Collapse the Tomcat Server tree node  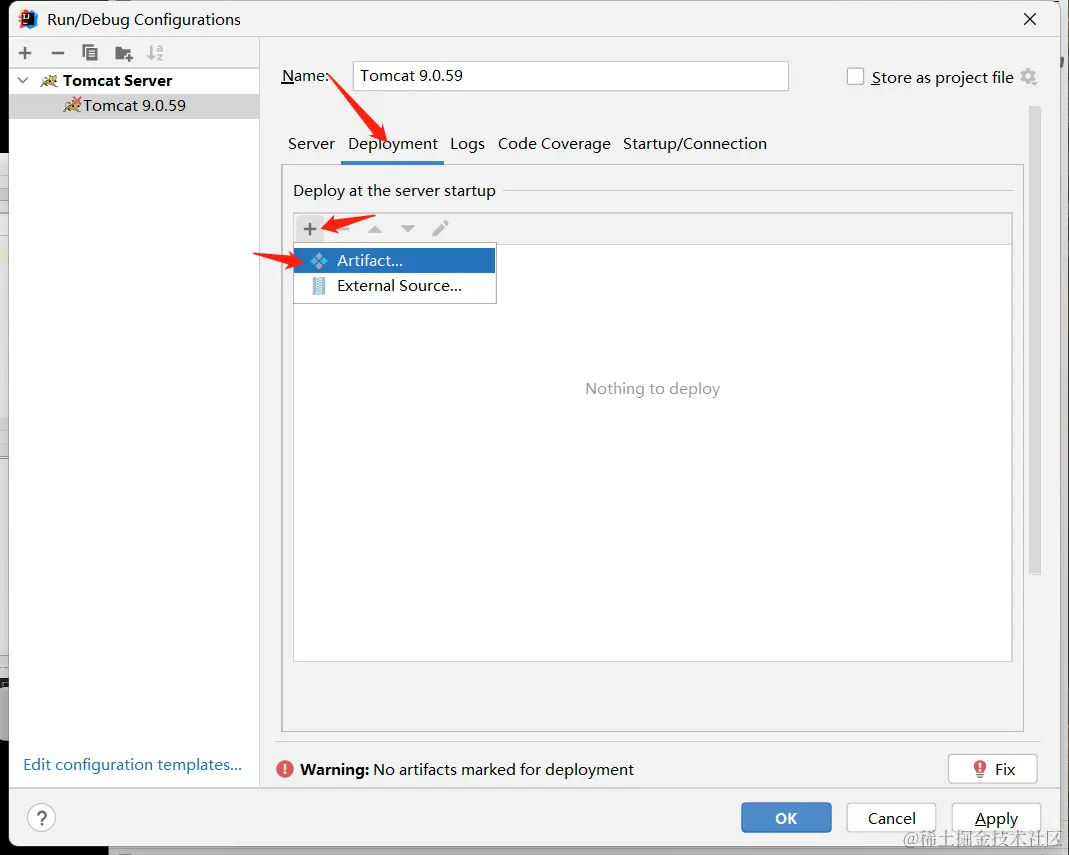(23, 80)
